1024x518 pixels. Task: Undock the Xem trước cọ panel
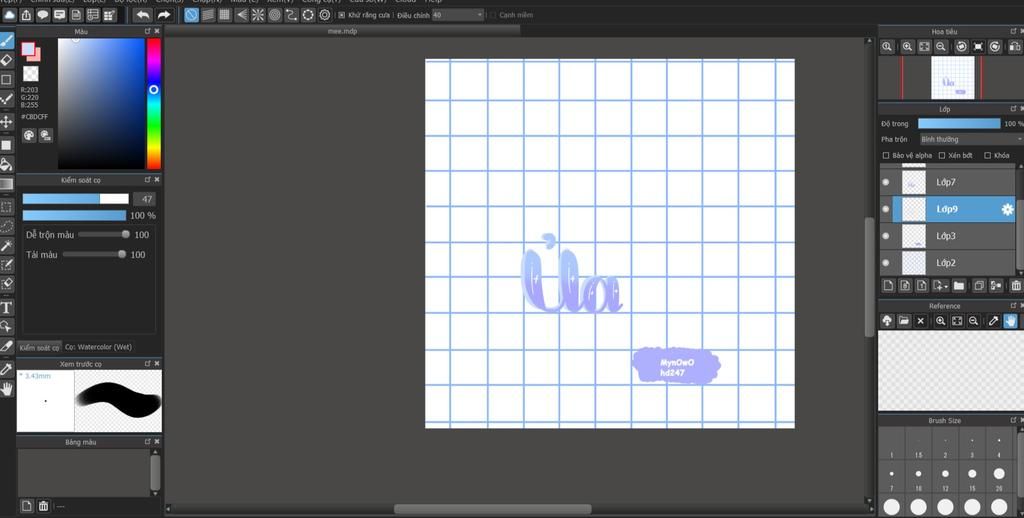148,364
